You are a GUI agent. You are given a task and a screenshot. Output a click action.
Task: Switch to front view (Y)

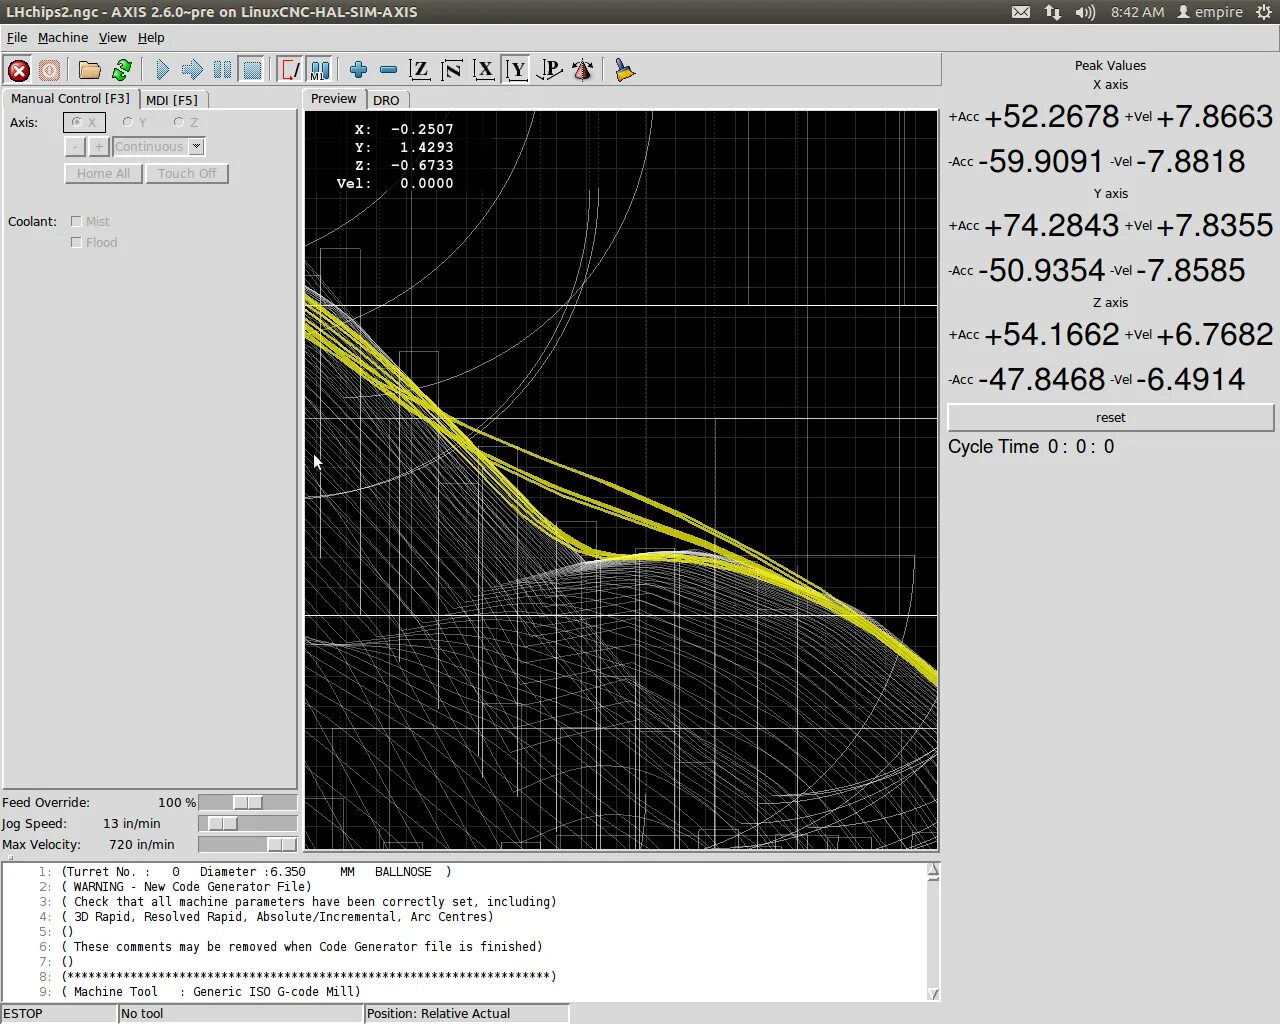516,70
